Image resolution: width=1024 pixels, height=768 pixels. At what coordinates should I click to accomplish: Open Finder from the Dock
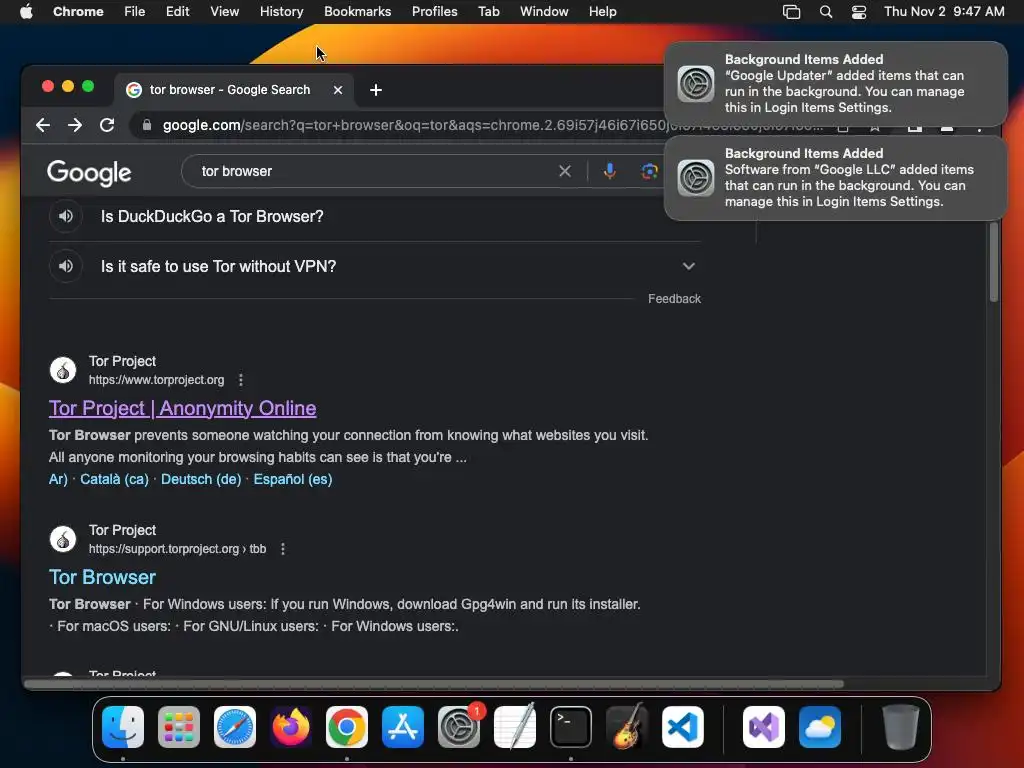click(123, 727)
